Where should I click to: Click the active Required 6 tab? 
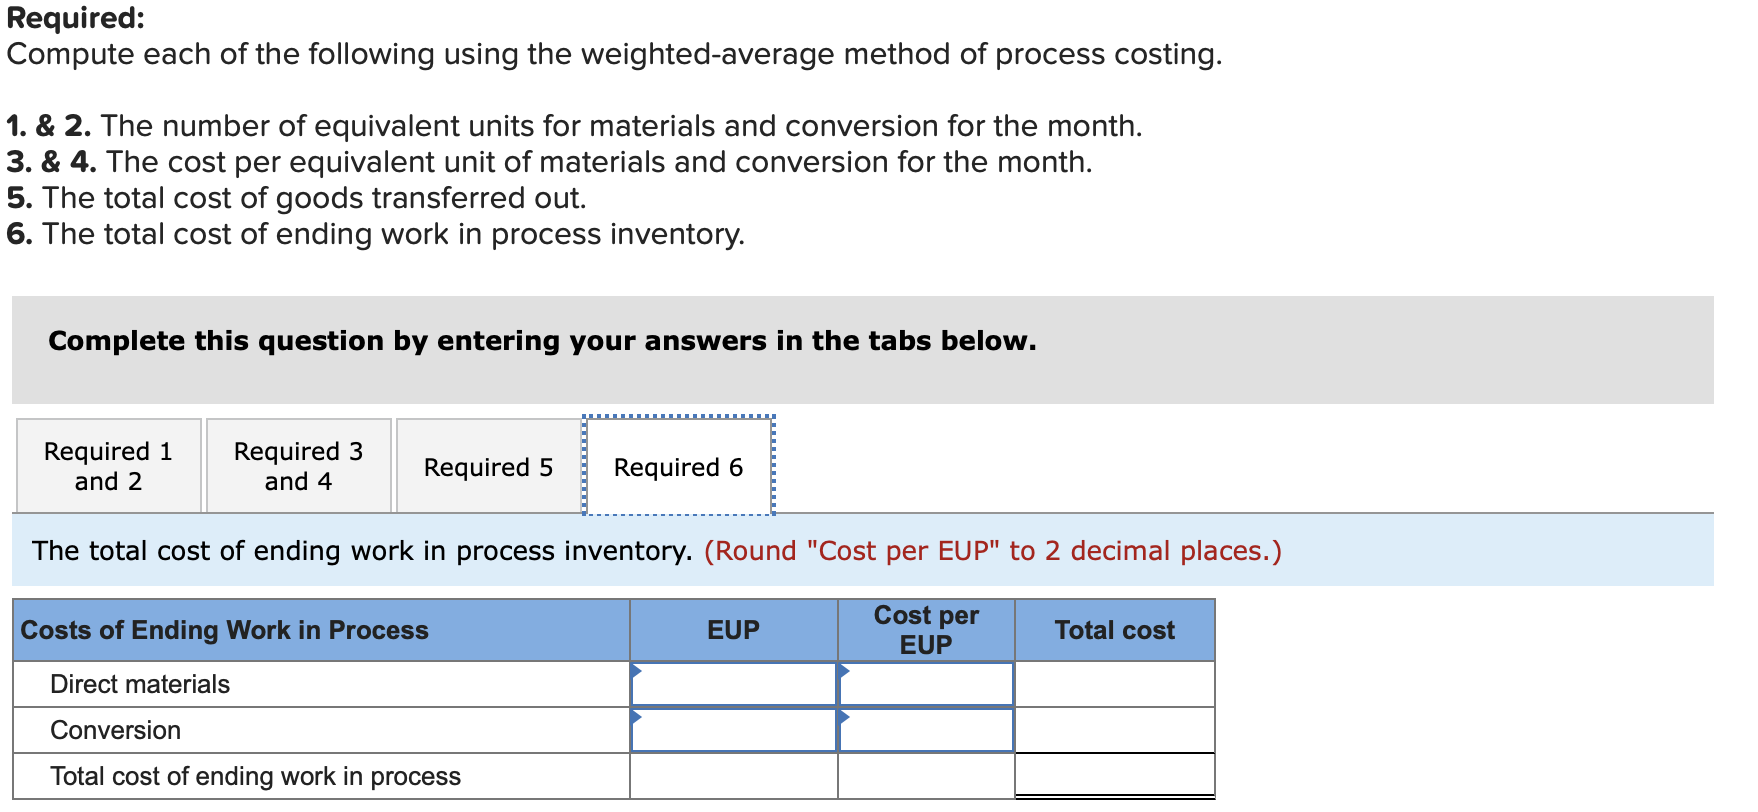point(677,466)
